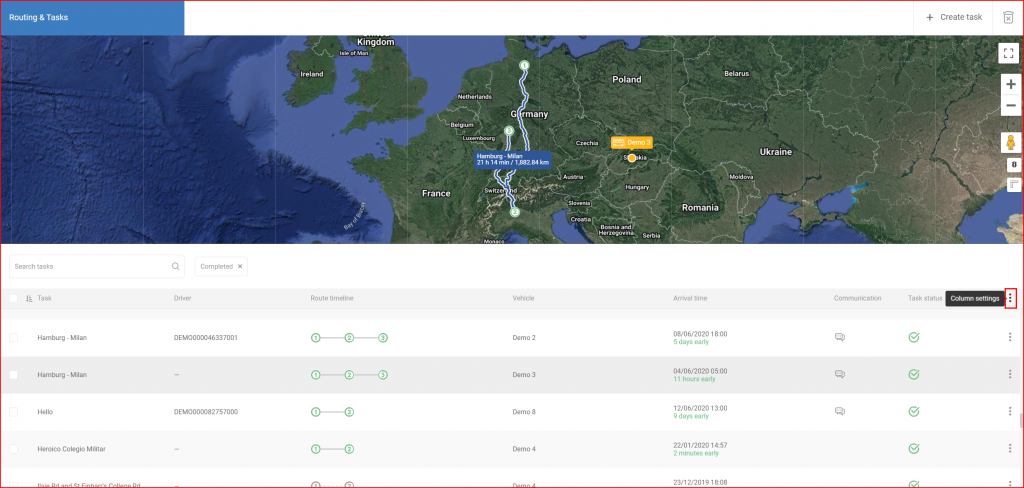The width and height of the screenshot is (1024, 488).
Task: Remove the Completed filter chip
Action: [240, 267]
